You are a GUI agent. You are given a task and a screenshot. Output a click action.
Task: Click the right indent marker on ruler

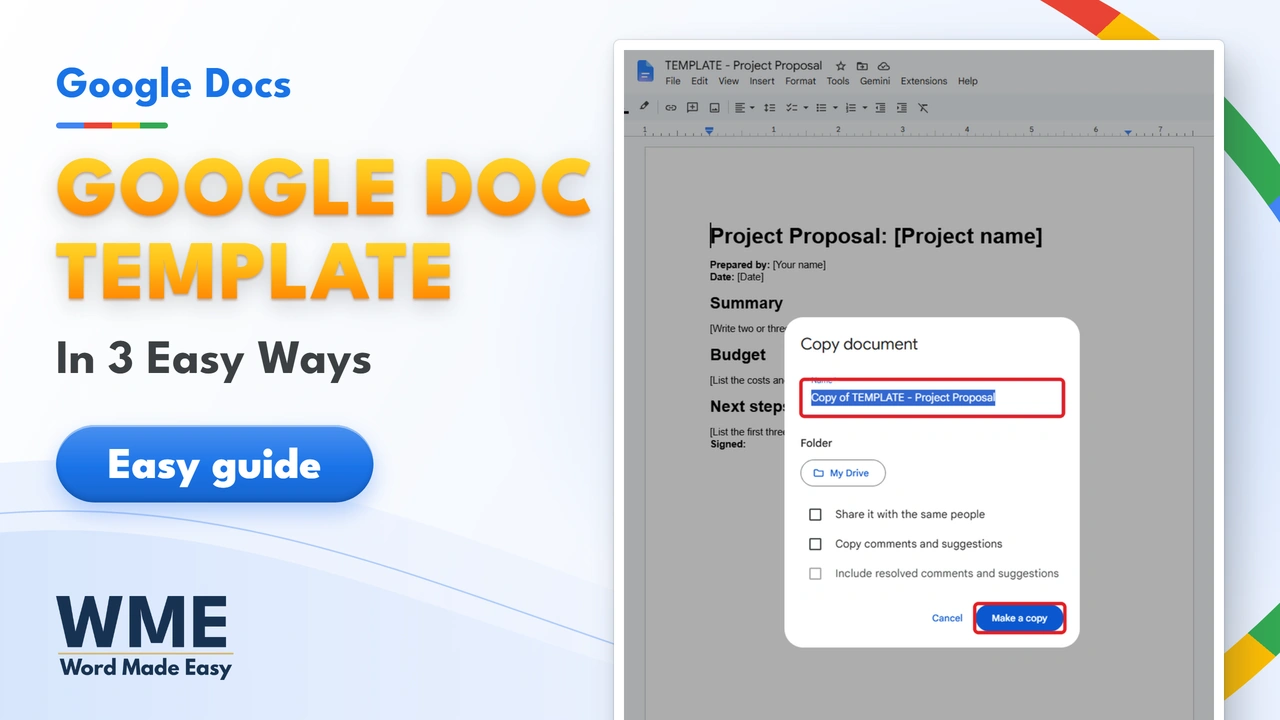[1128, 132]
